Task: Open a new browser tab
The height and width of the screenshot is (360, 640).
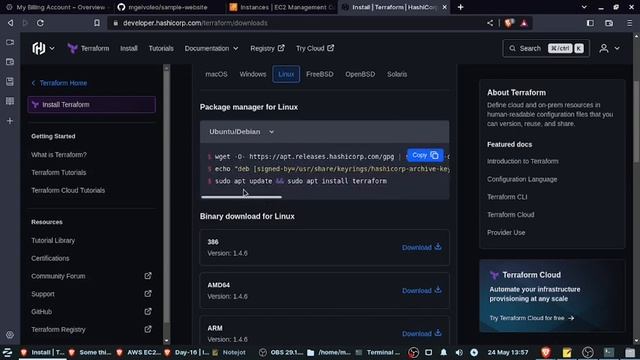Action: click(460, 7)
